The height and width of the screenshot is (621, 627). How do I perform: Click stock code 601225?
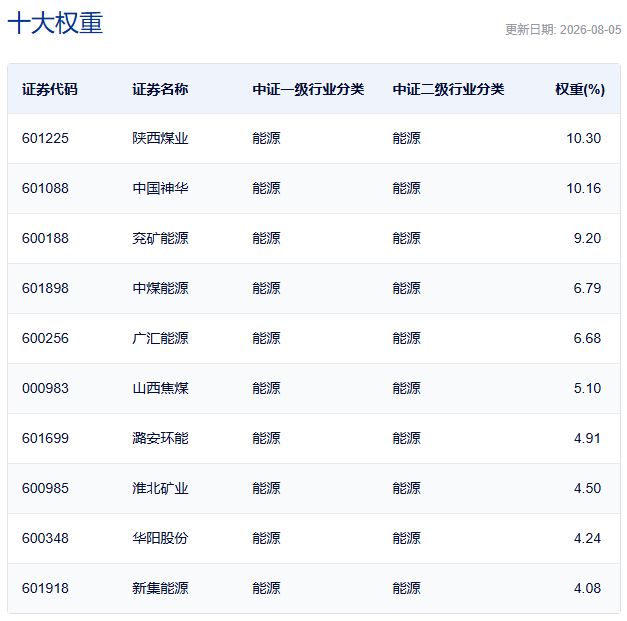point(45,138)
